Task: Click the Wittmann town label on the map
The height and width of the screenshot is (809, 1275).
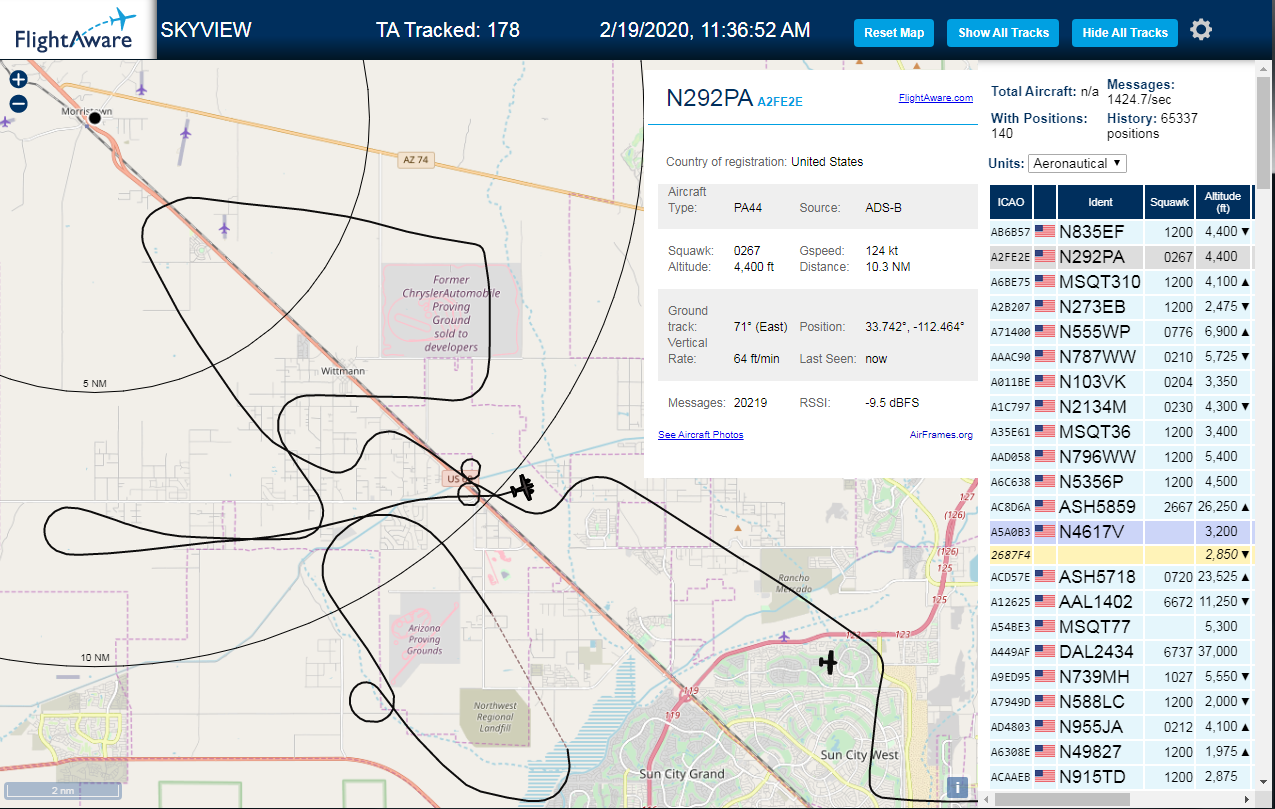Action: coord(342,370)
